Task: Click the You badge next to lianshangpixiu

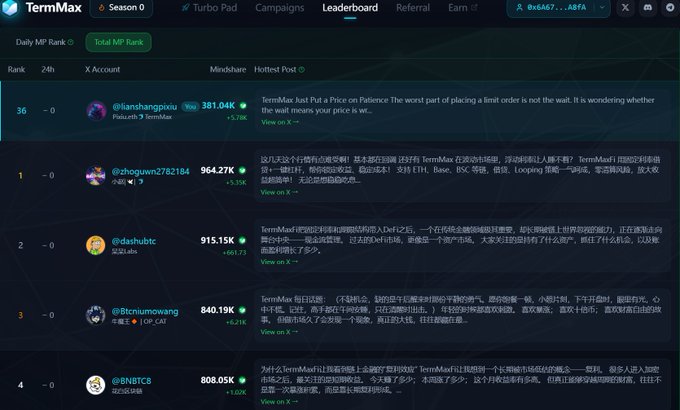Action: point(190,106)
